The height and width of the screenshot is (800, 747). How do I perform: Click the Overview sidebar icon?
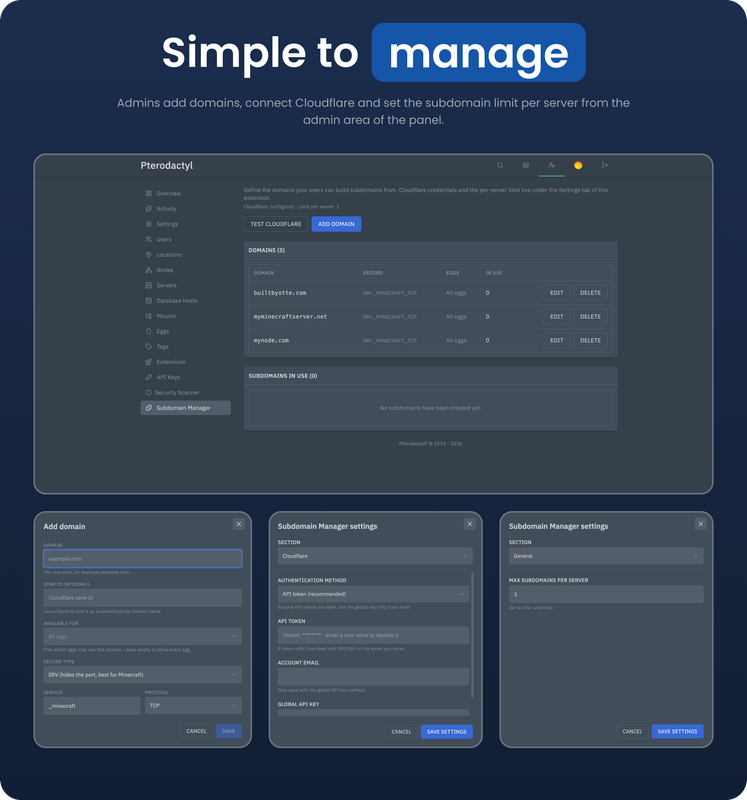click(148, 193)
